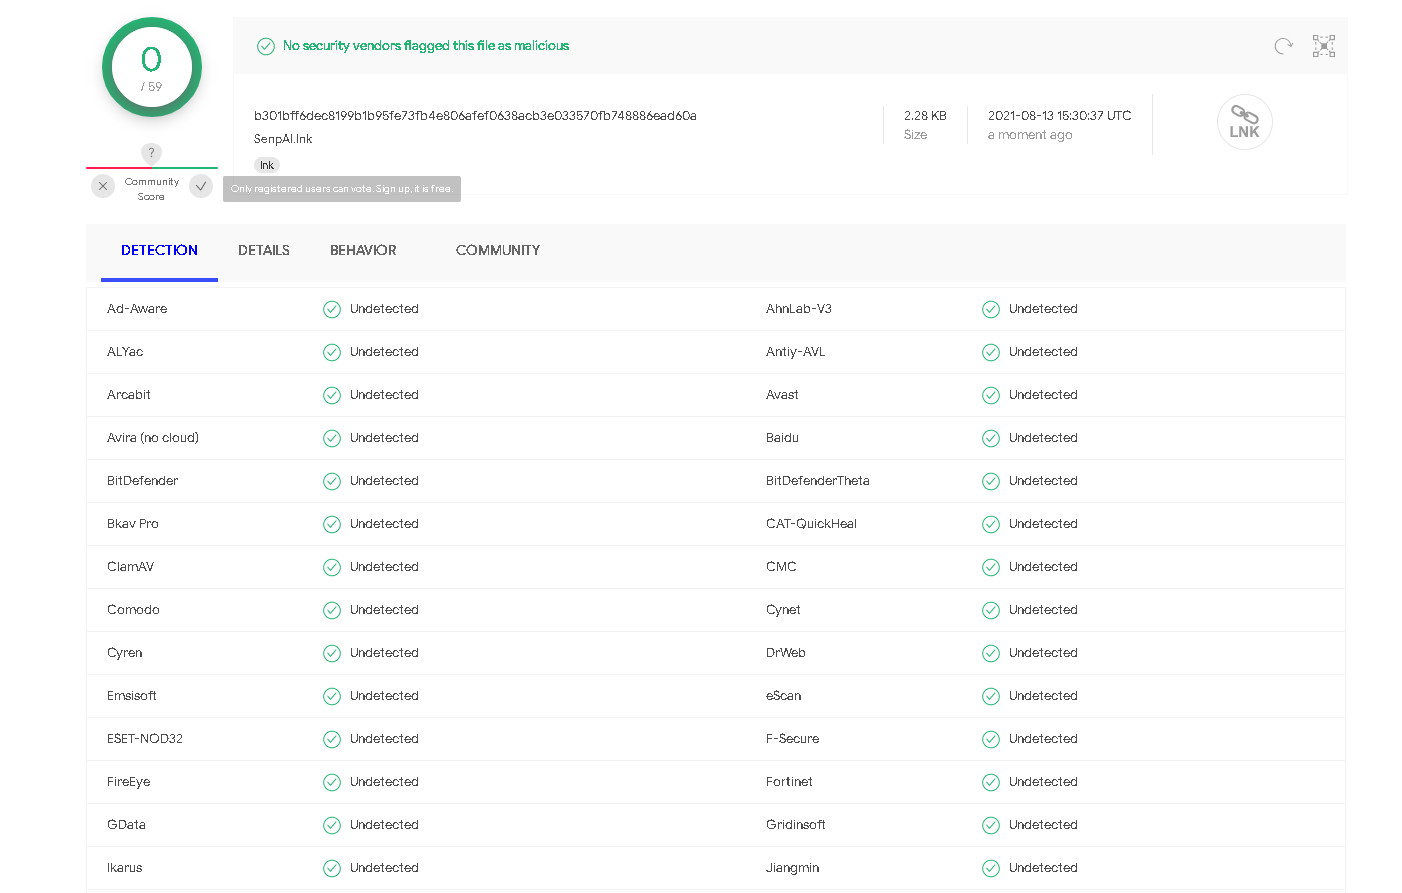Open the similarity graph icon
This screenshot has width=1402, height=893.
1324,46
